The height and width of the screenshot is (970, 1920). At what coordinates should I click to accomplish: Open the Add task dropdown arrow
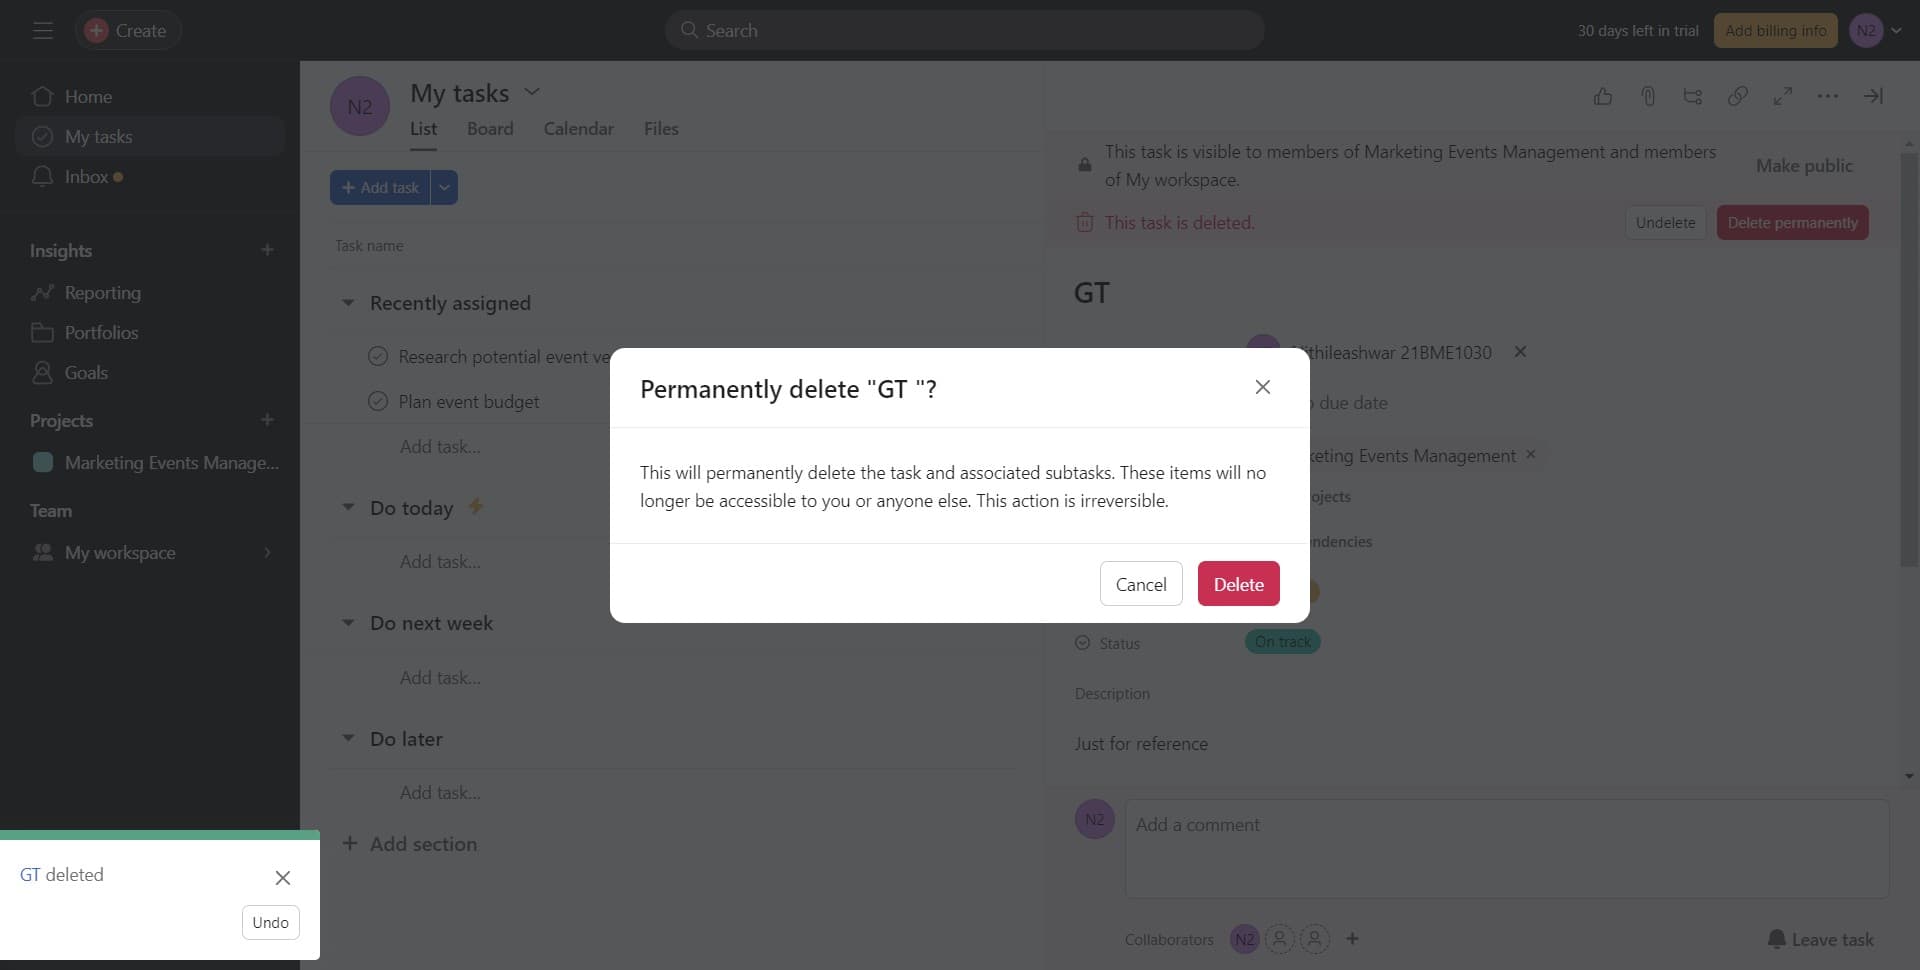tap(443, 187)
